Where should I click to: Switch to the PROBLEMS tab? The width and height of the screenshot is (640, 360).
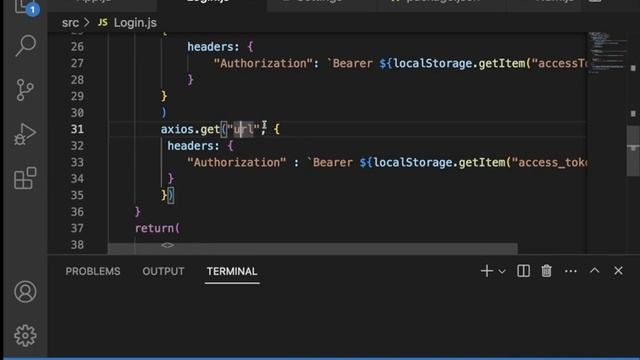click(x=93, y=271)
